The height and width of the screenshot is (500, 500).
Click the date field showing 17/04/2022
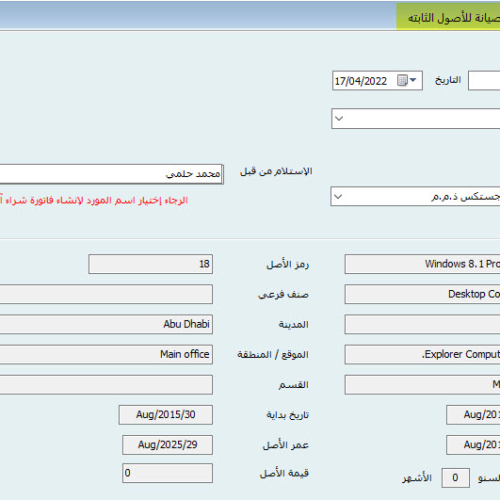[x=377, y=80]
